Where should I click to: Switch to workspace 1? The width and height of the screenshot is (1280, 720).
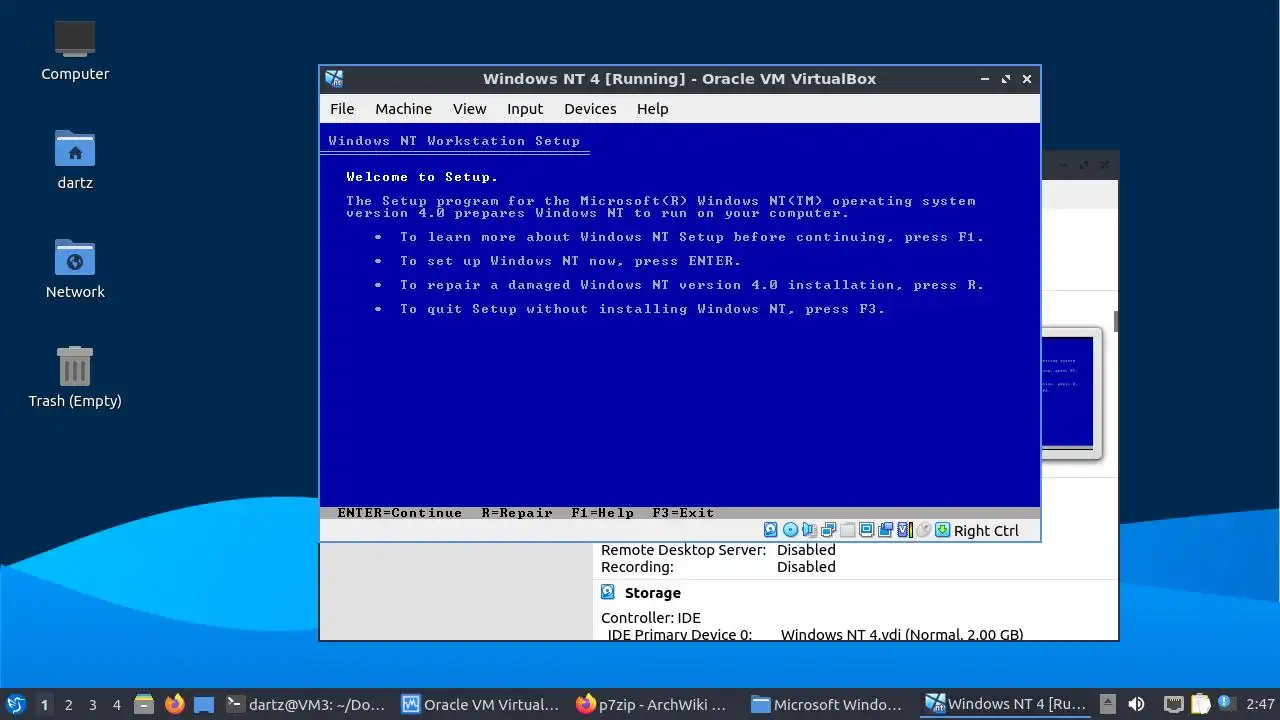coord(44,704)
